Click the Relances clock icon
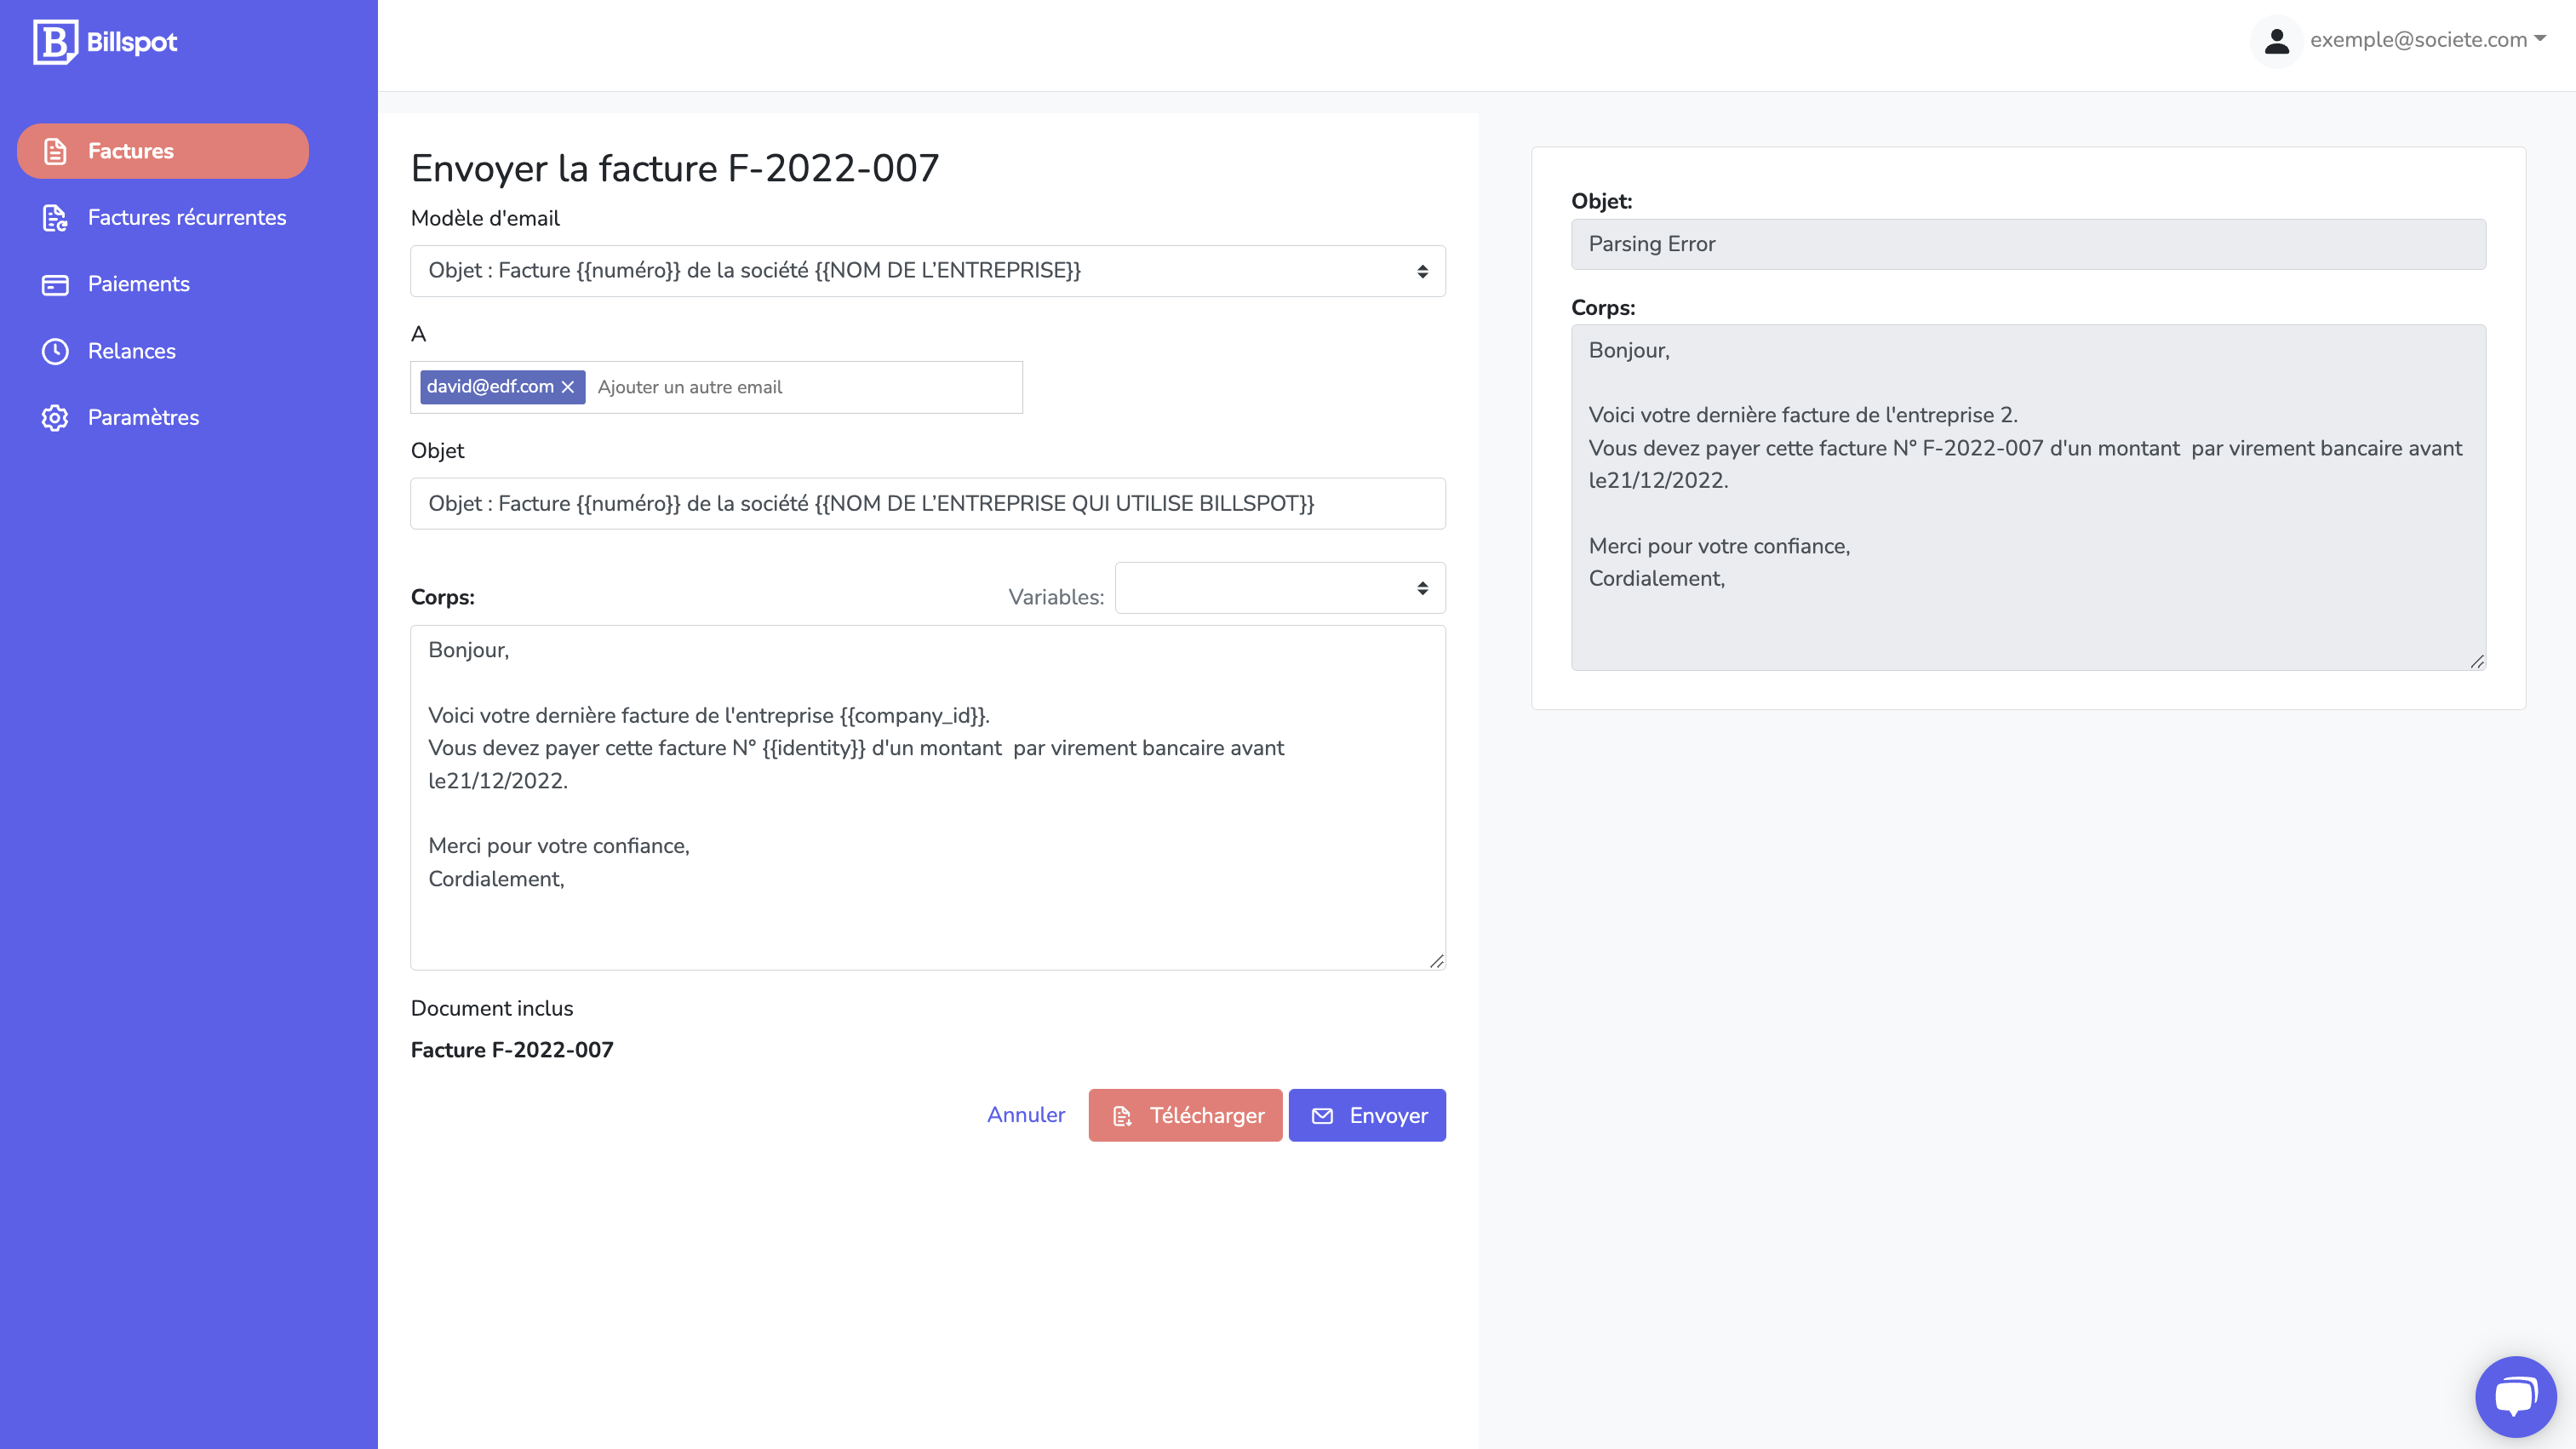 click(x=55, y=351)
